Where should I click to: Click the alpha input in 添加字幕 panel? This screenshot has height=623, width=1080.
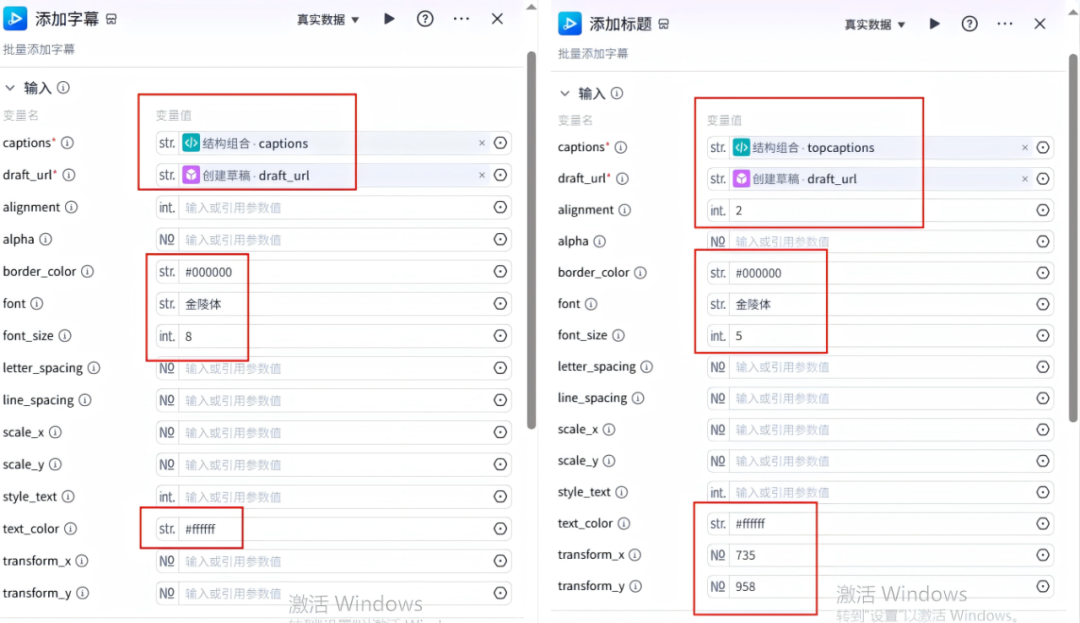[334, 240]
